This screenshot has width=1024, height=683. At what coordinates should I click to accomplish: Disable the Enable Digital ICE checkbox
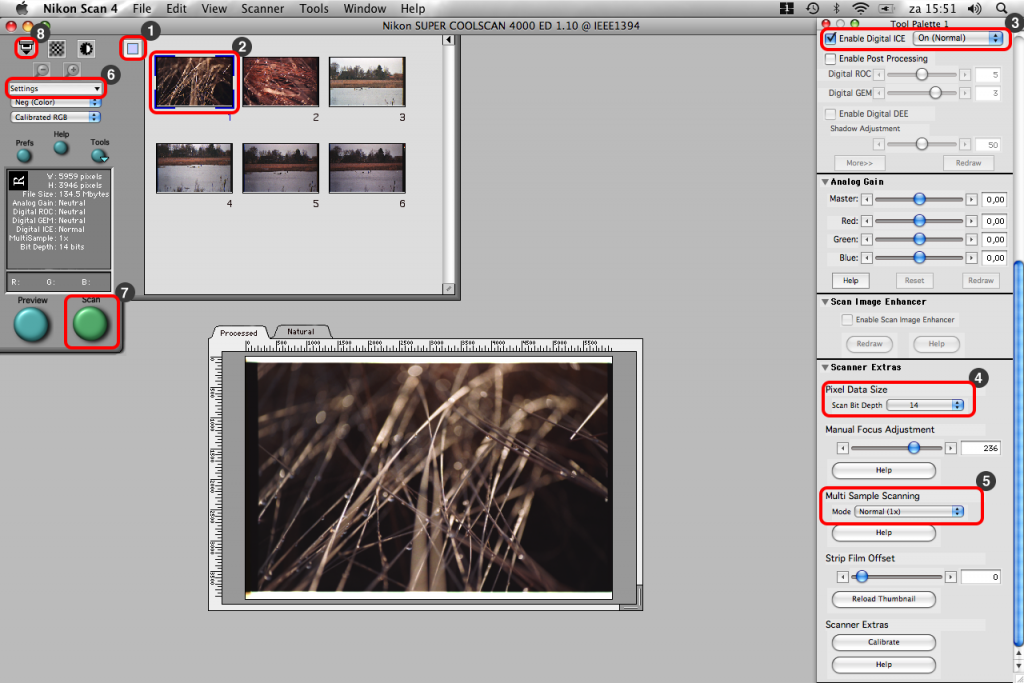click(831, 38)
